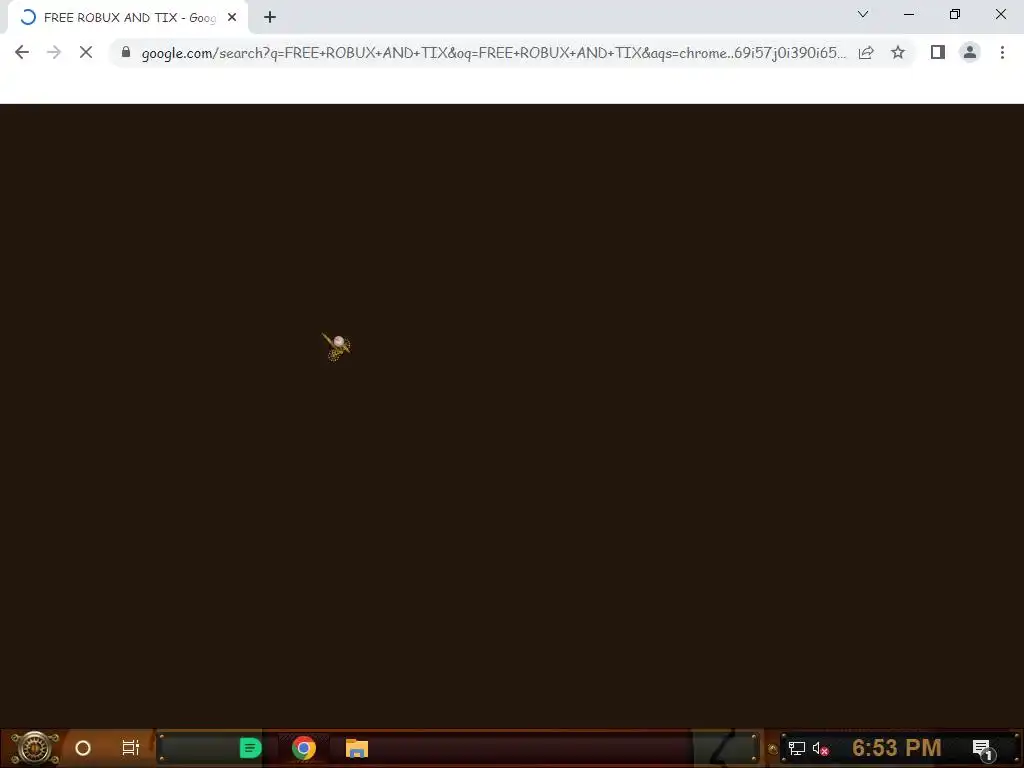Show hidden system tray icons
Image resolution: width=1024 pixels, height=768 pixels.
point(773,749)
